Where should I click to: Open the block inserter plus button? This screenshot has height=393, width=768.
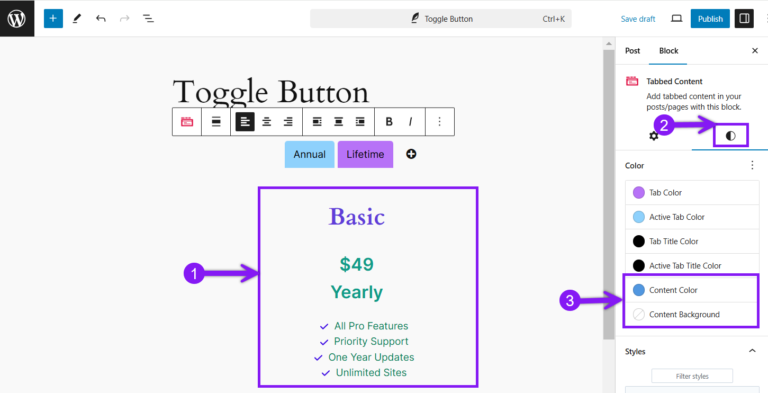click(x=53, y=19)
